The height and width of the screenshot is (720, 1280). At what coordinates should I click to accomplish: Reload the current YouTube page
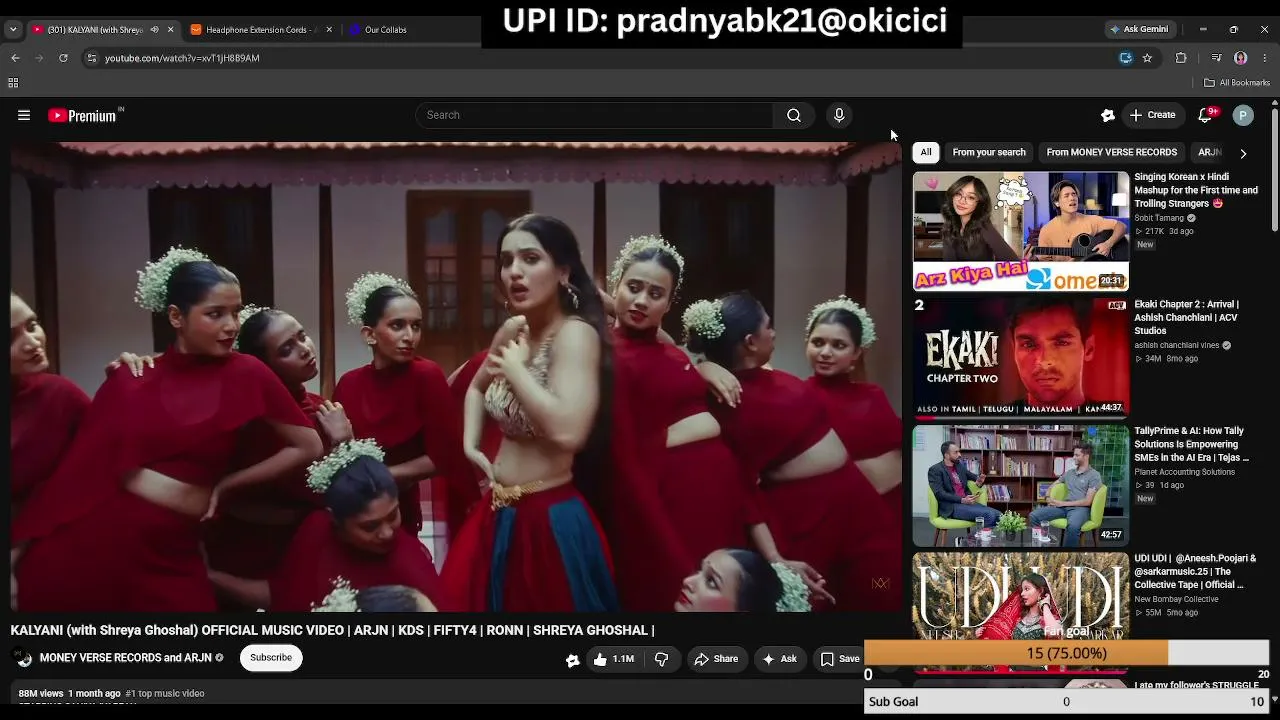pos(63,58)
